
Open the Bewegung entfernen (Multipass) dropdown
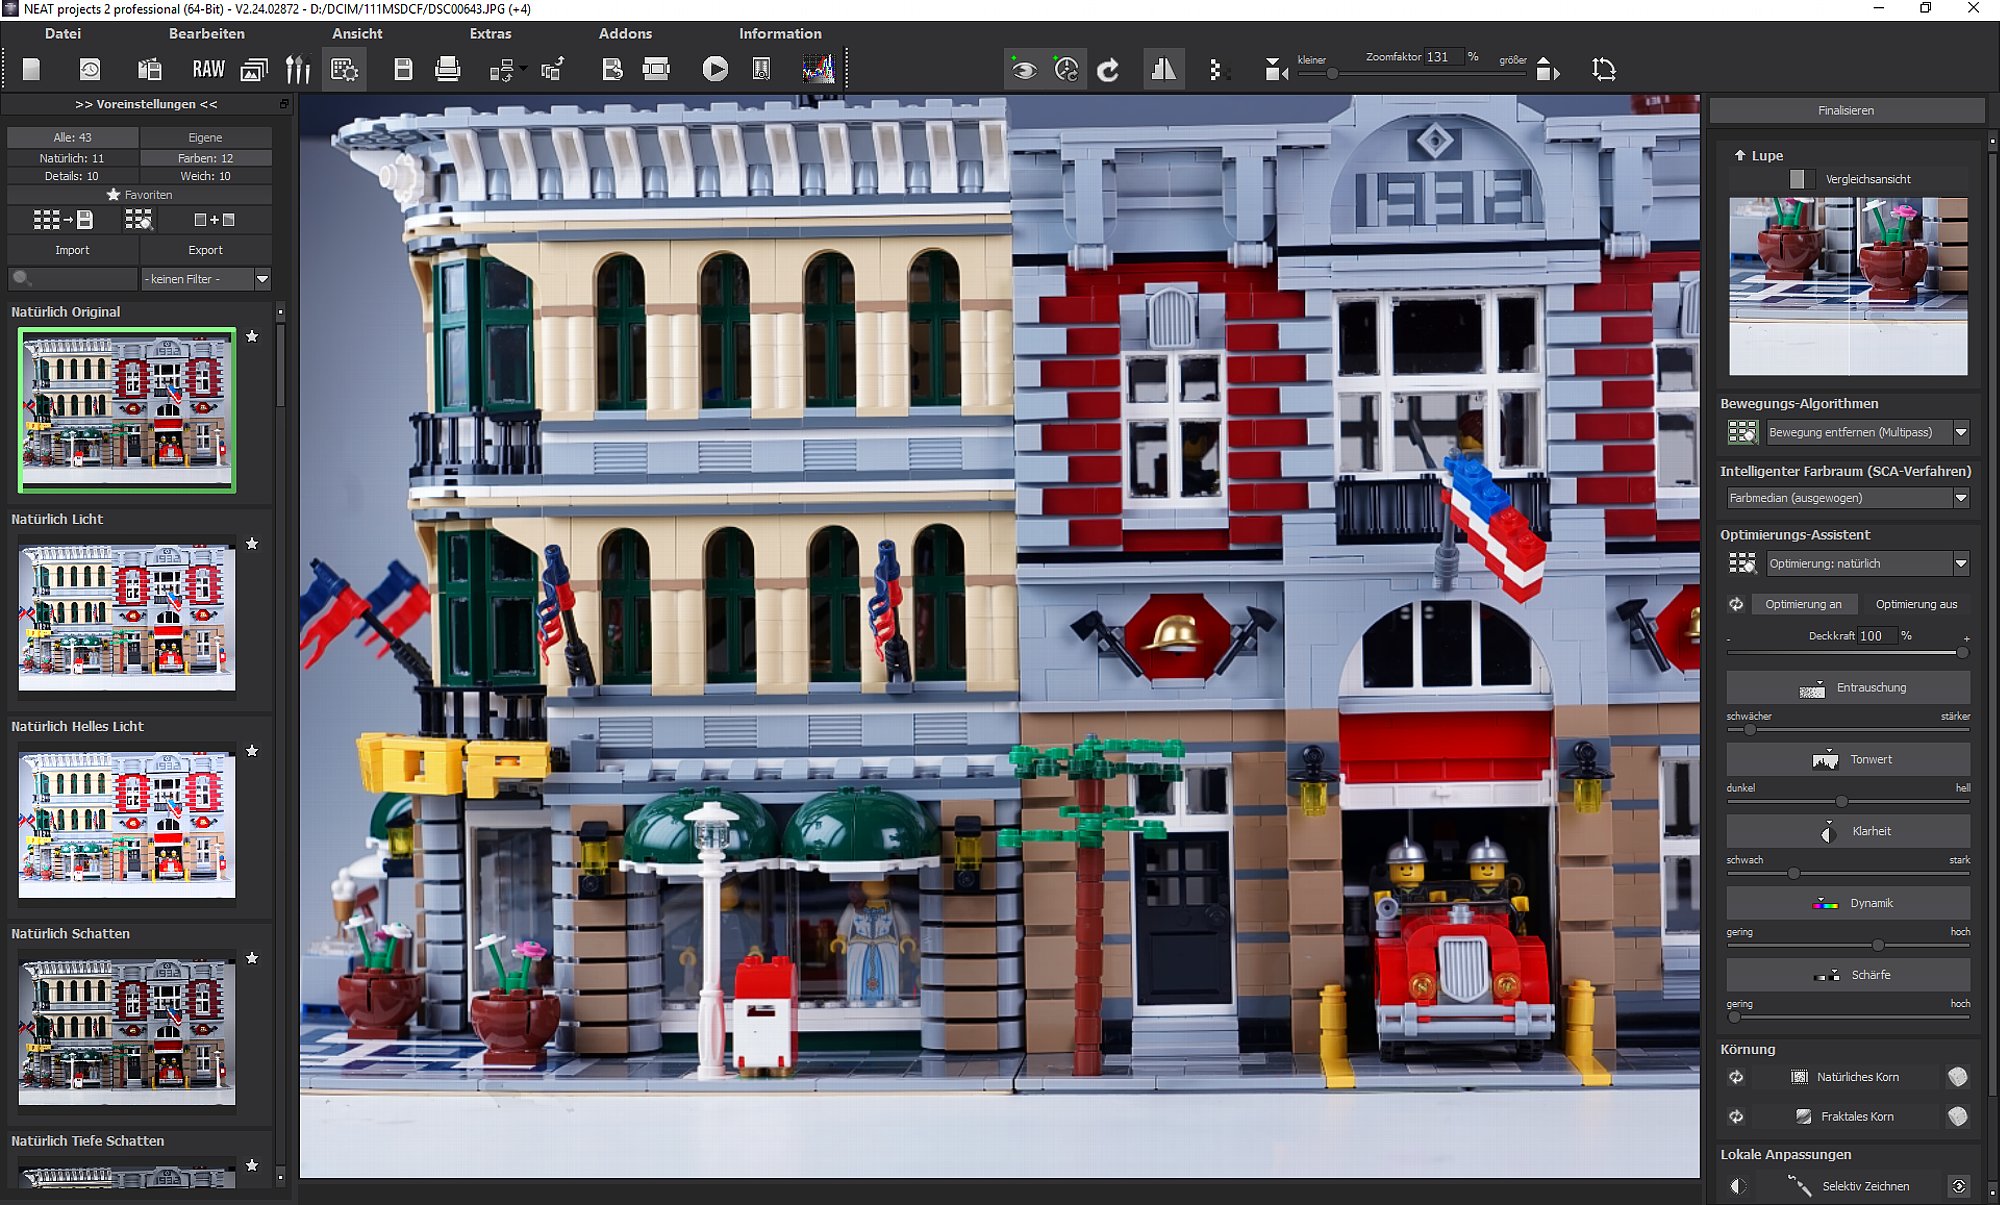1960,432
